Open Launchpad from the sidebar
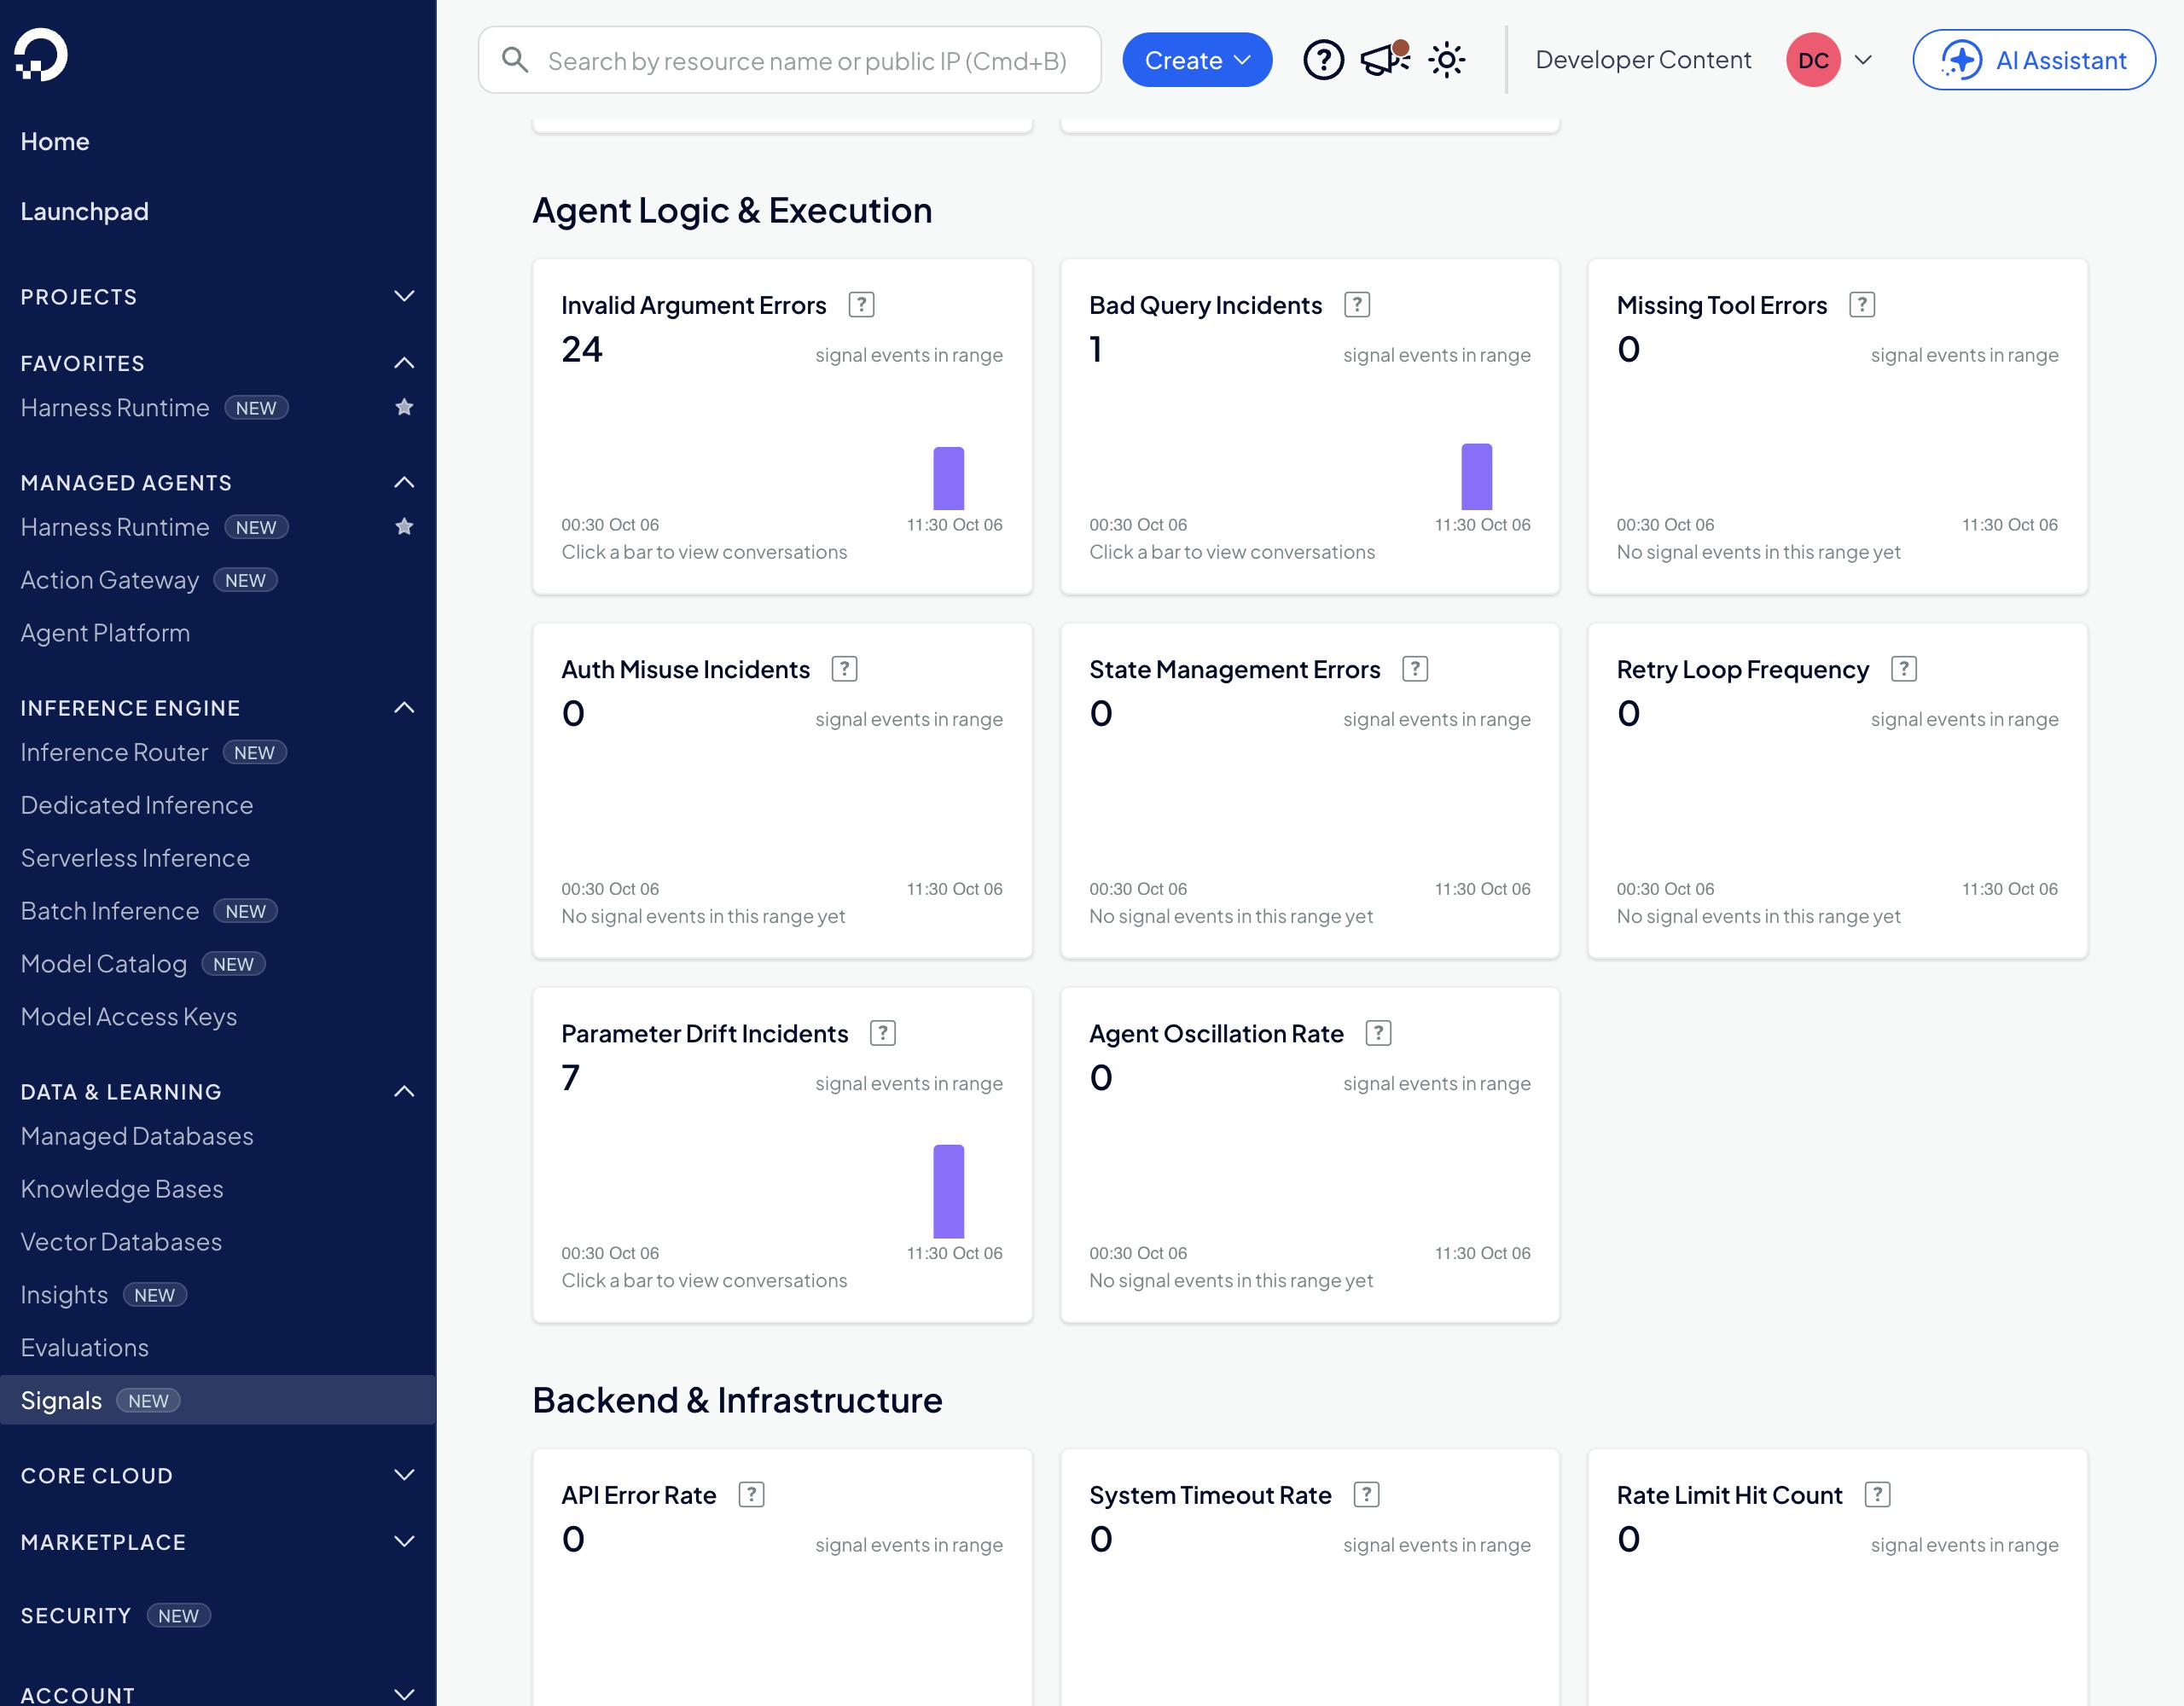The image size is (2184, 1706). pyautogui.click(x=85, y=212)
